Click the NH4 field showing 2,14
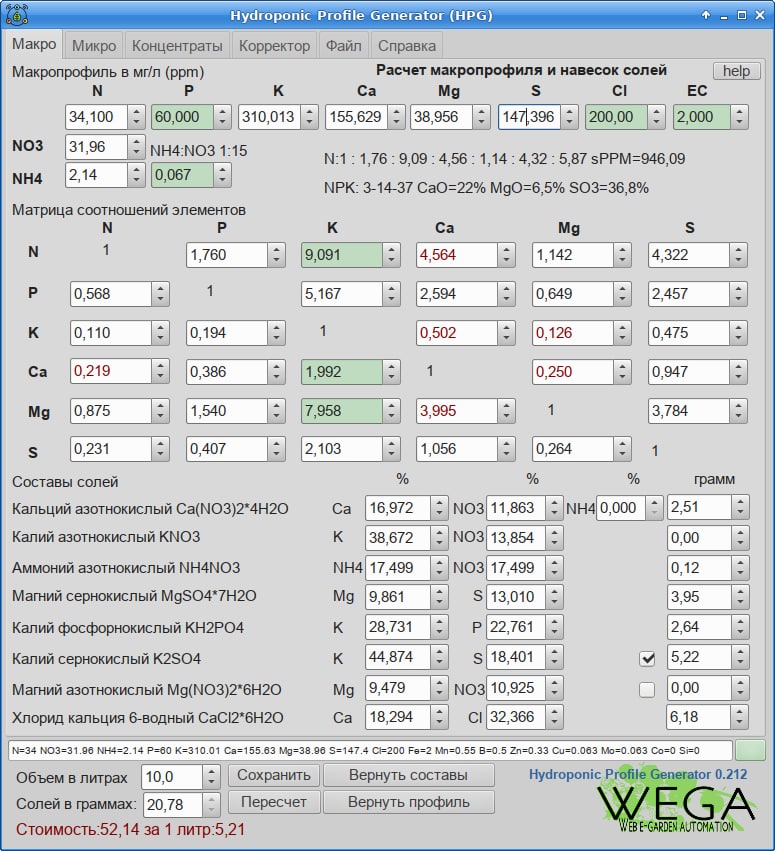775x851 pixels. click(x=97, y=175)
